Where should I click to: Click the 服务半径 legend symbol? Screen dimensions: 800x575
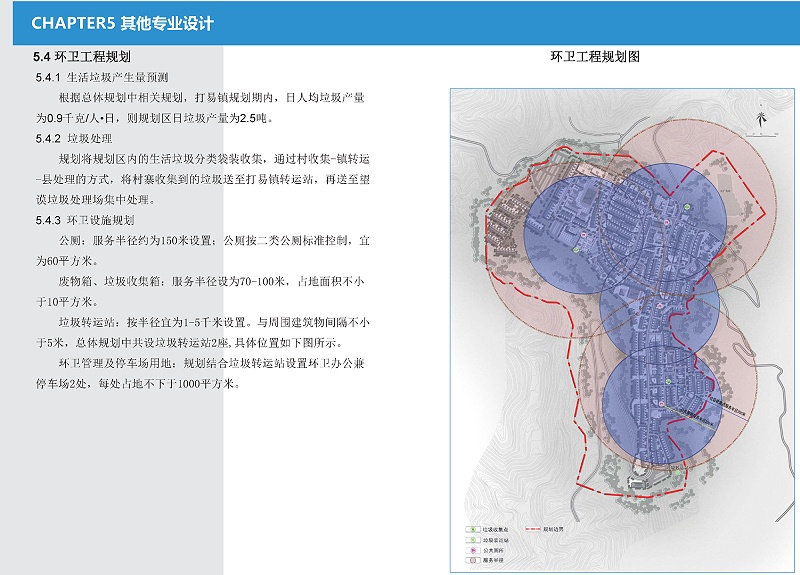point(471,561)
